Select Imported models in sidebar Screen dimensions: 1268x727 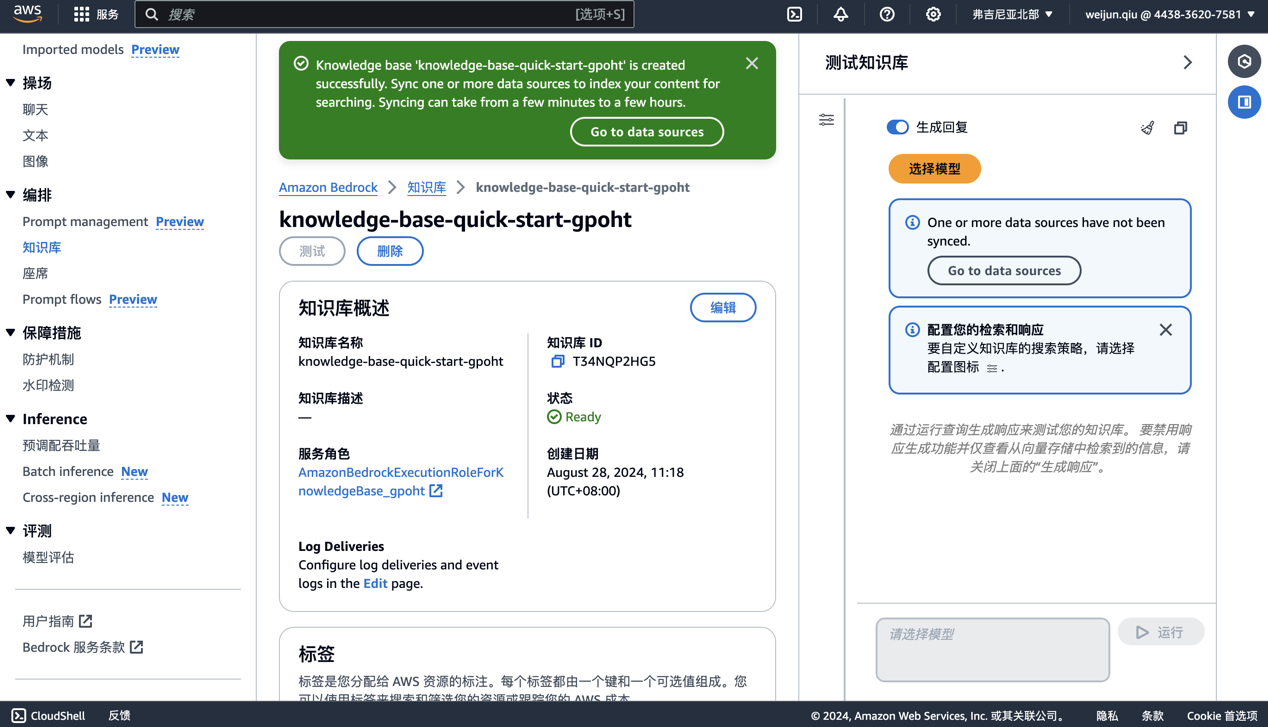coord(73,49)
